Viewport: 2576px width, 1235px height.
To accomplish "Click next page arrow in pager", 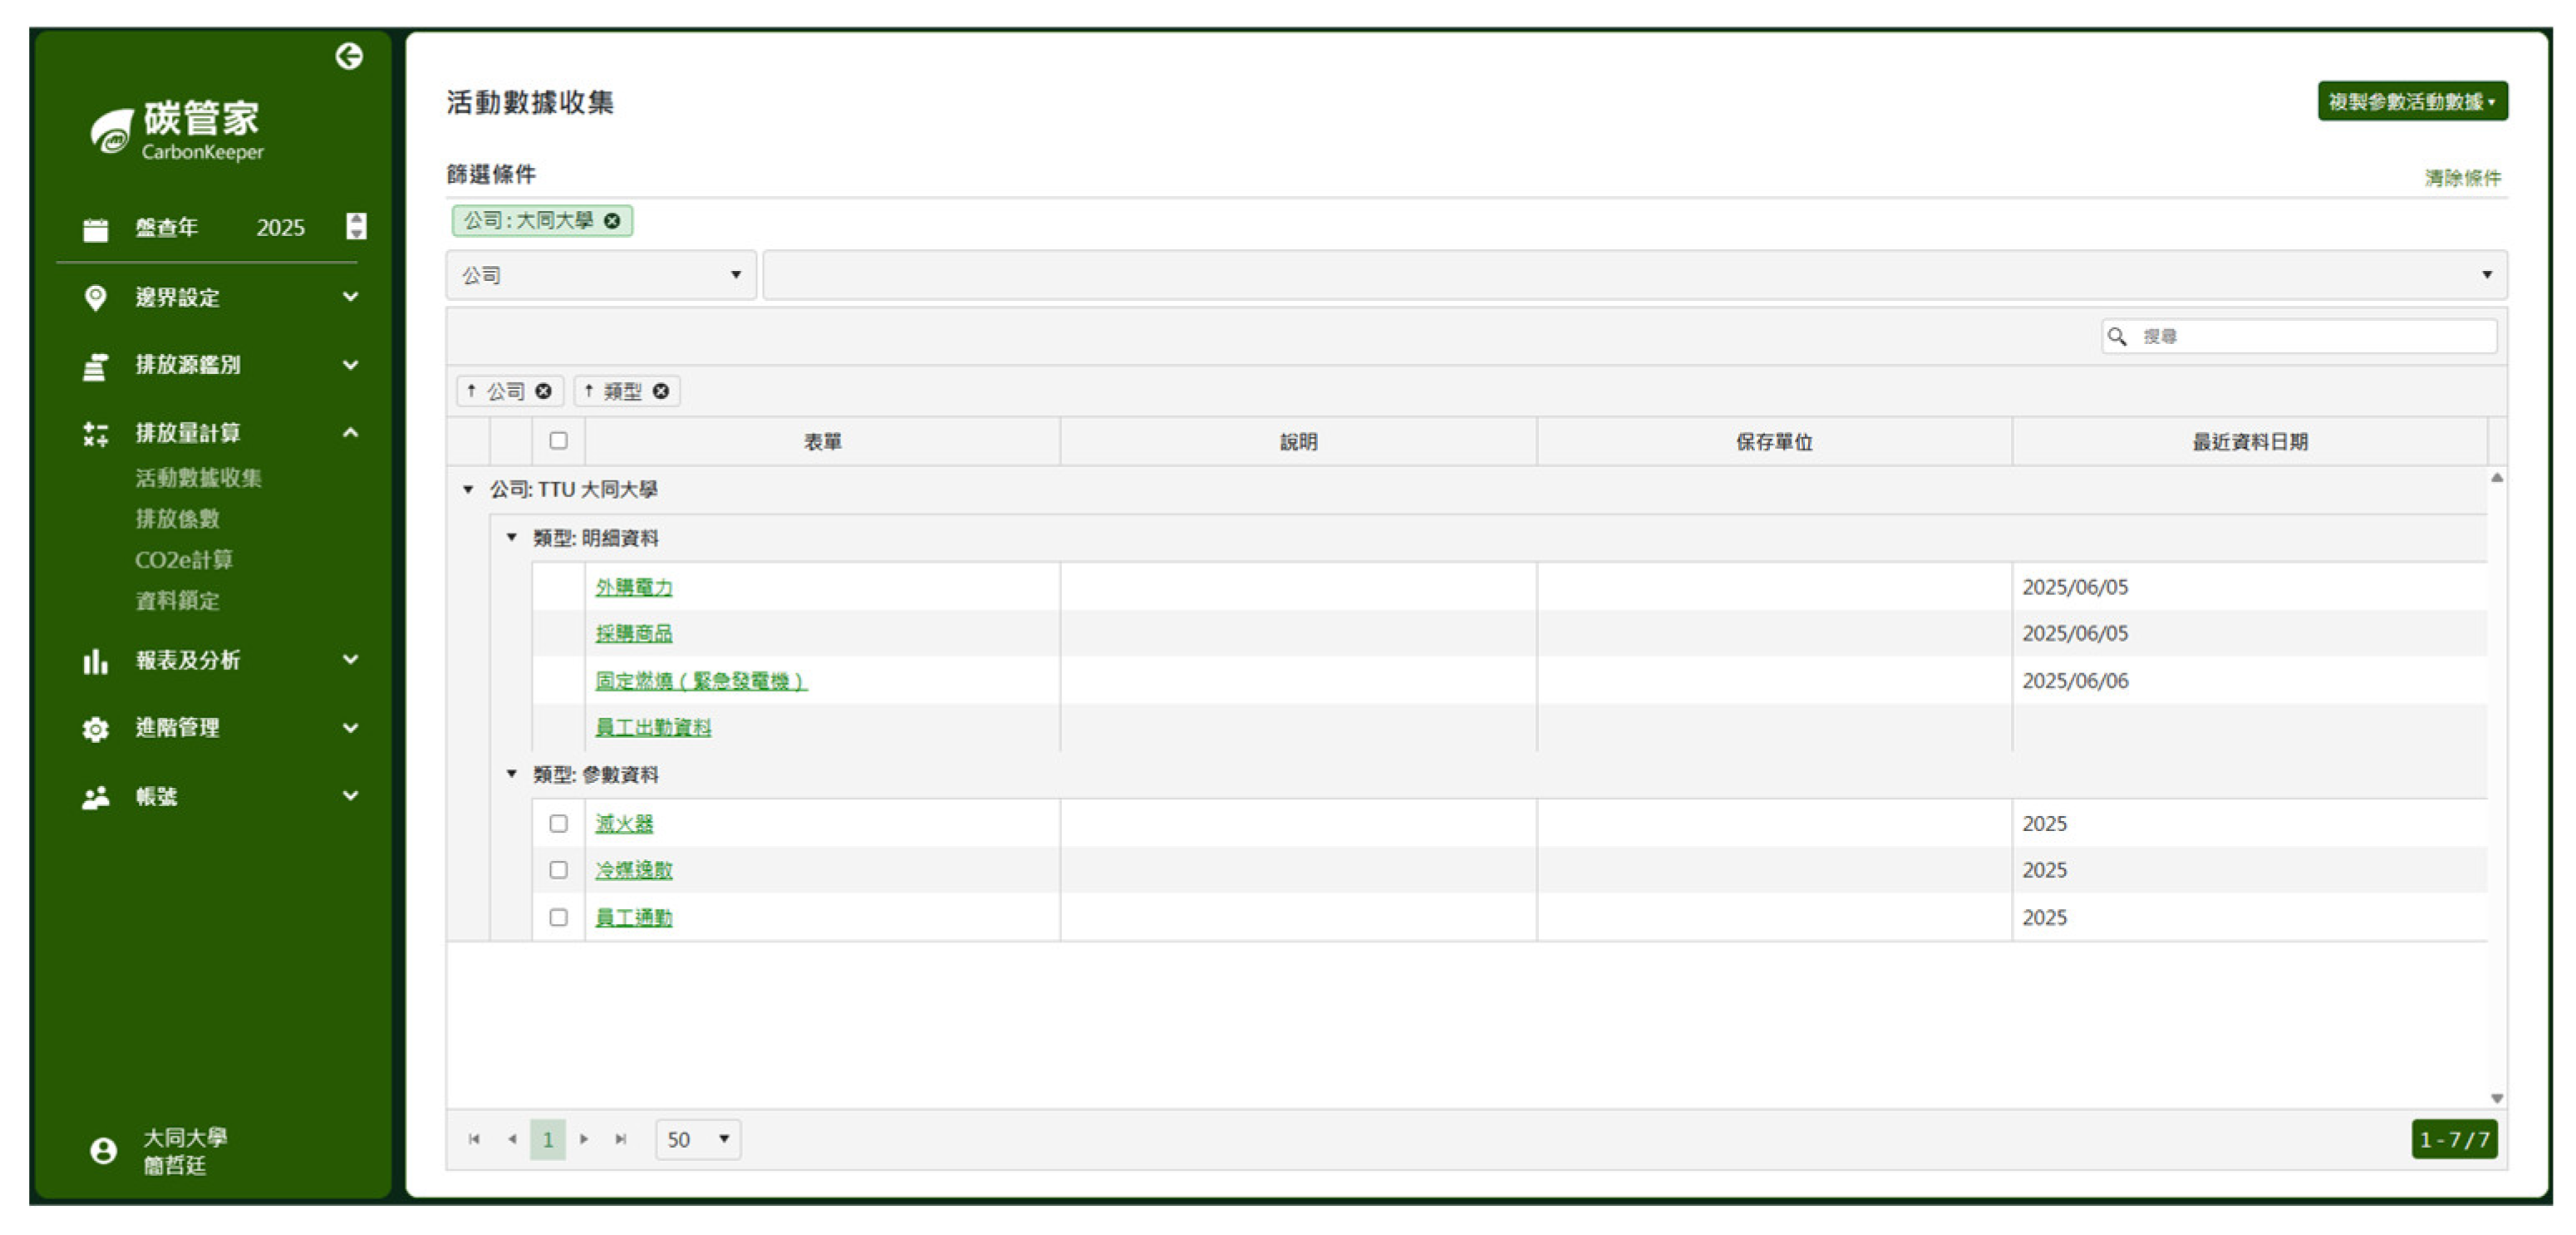I will point(584,1139).
